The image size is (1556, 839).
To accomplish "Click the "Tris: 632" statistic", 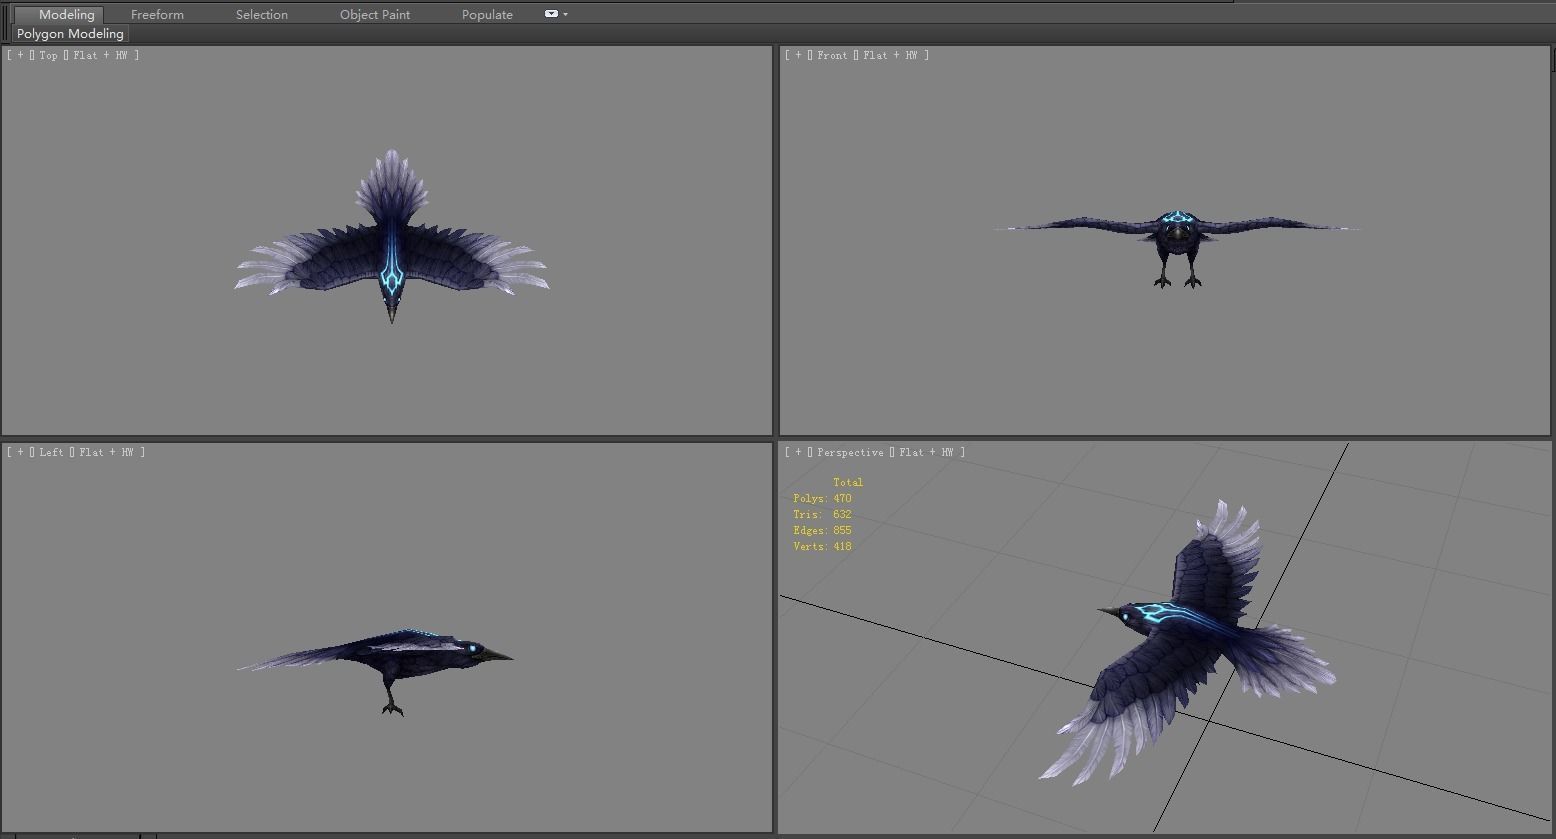I will coord(822,515).
